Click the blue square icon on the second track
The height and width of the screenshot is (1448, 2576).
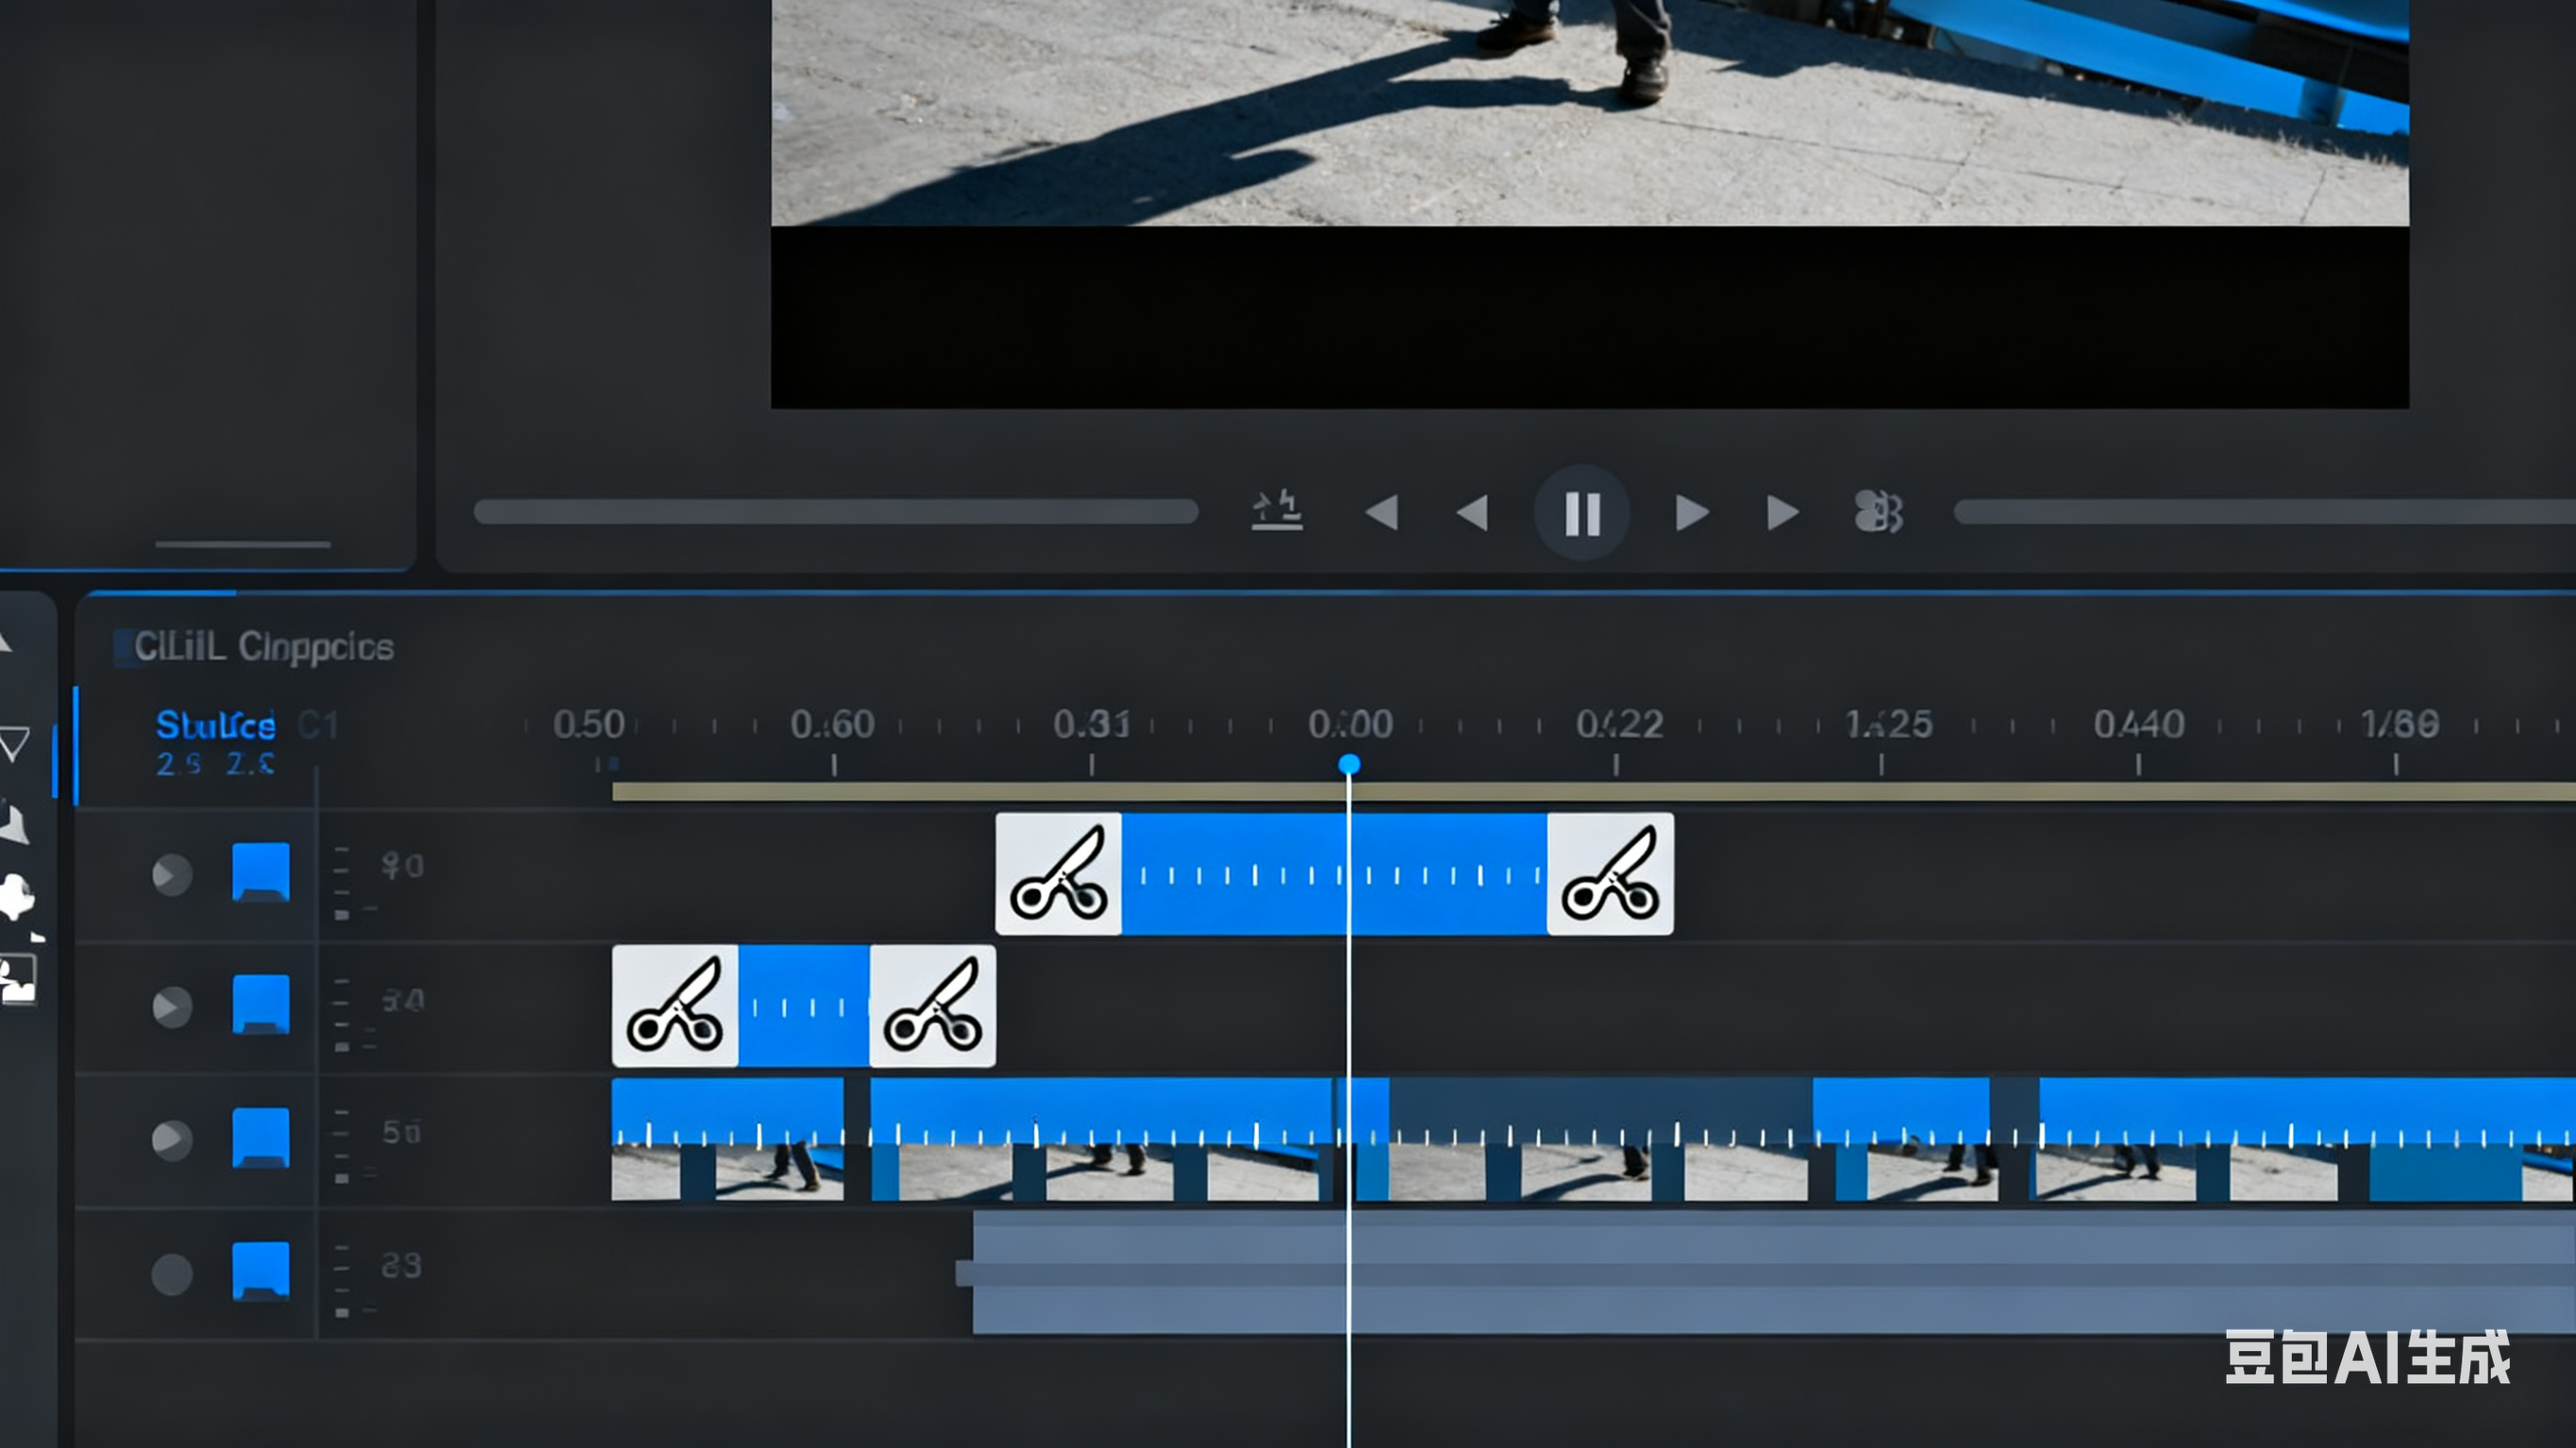pos(261,1004)
